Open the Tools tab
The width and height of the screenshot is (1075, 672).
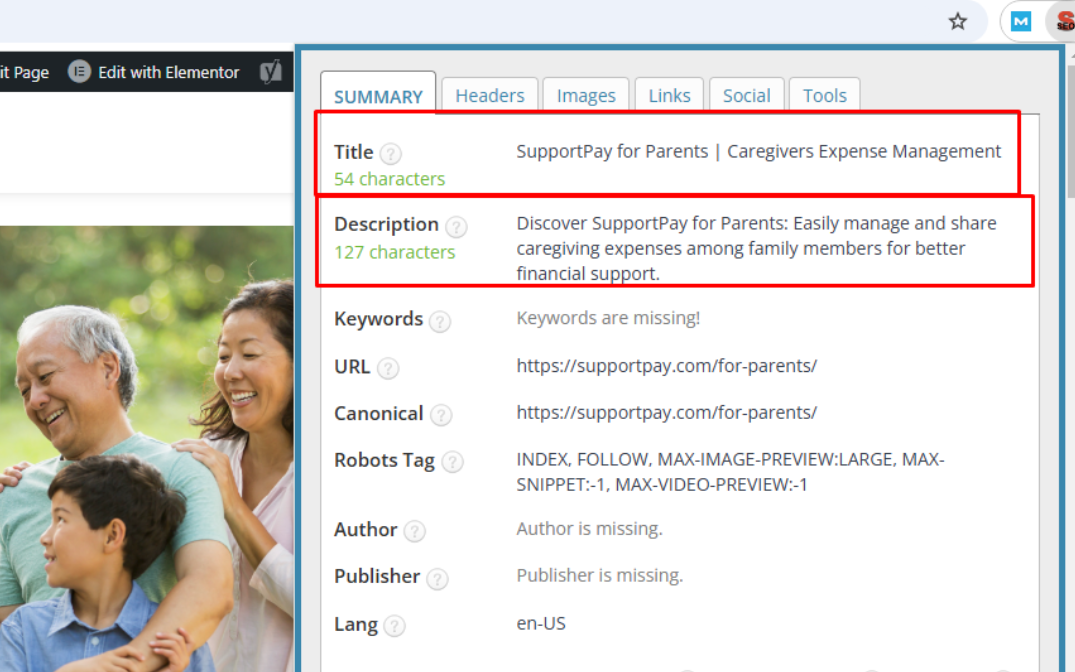pos(825,96)
